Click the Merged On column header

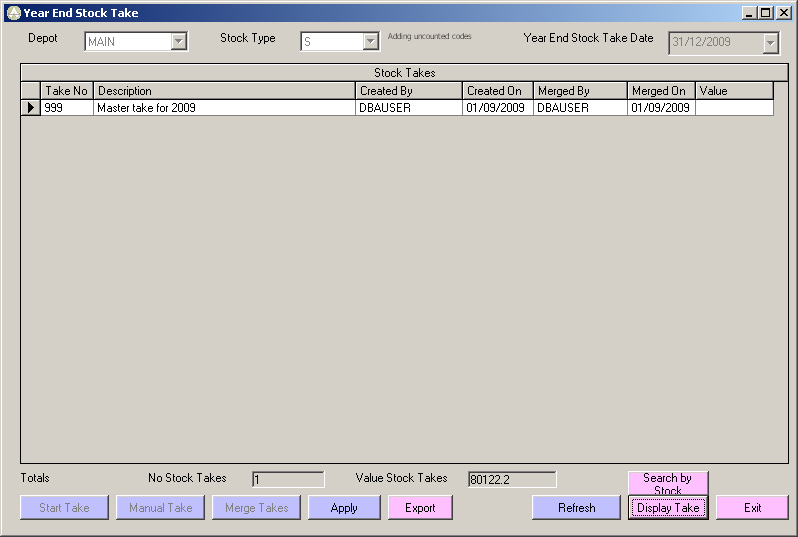(x=661, y=91)
